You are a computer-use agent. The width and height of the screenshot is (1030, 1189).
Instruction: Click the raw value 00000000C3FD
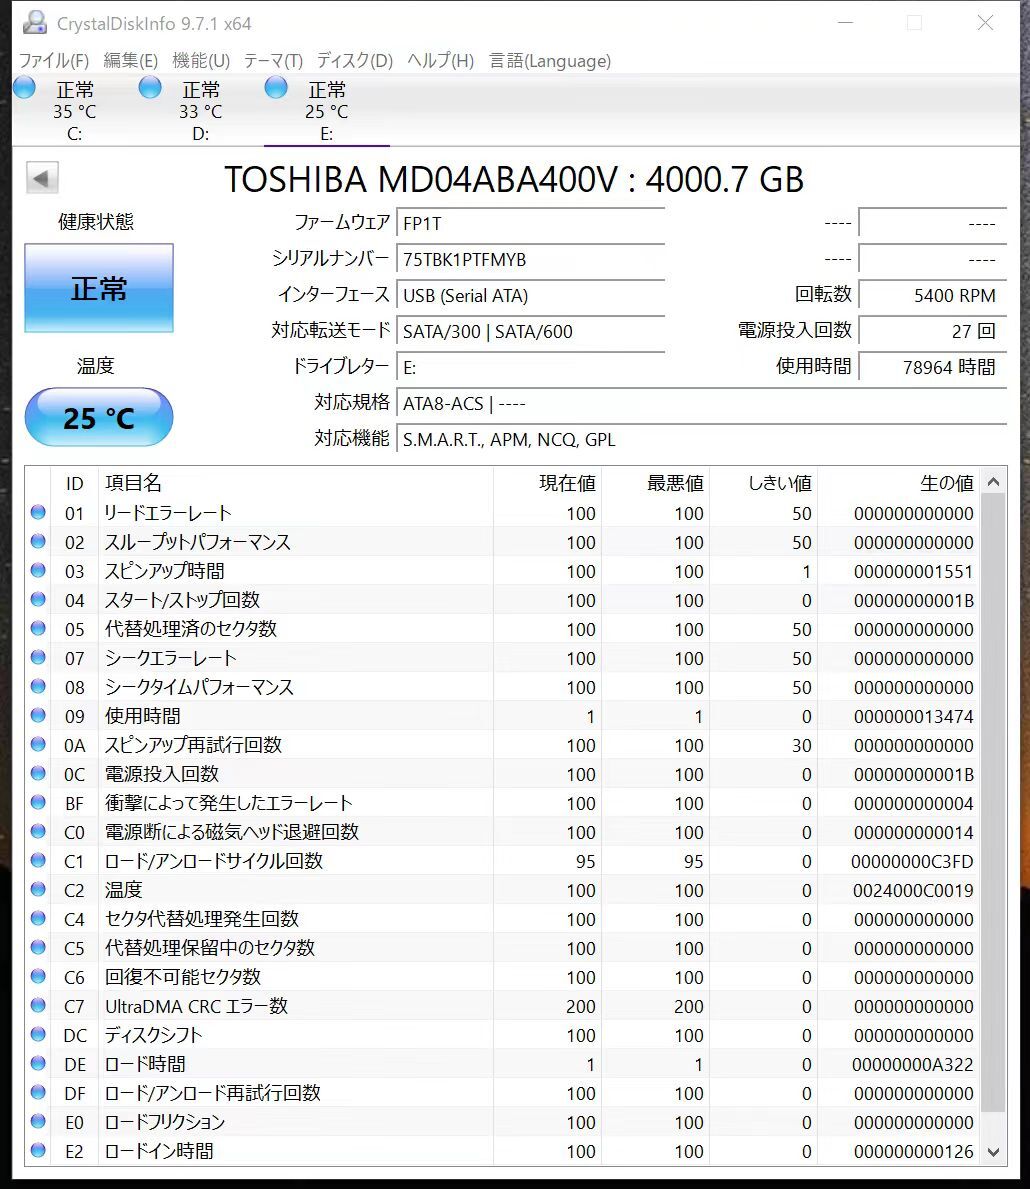tap(912, 861)
